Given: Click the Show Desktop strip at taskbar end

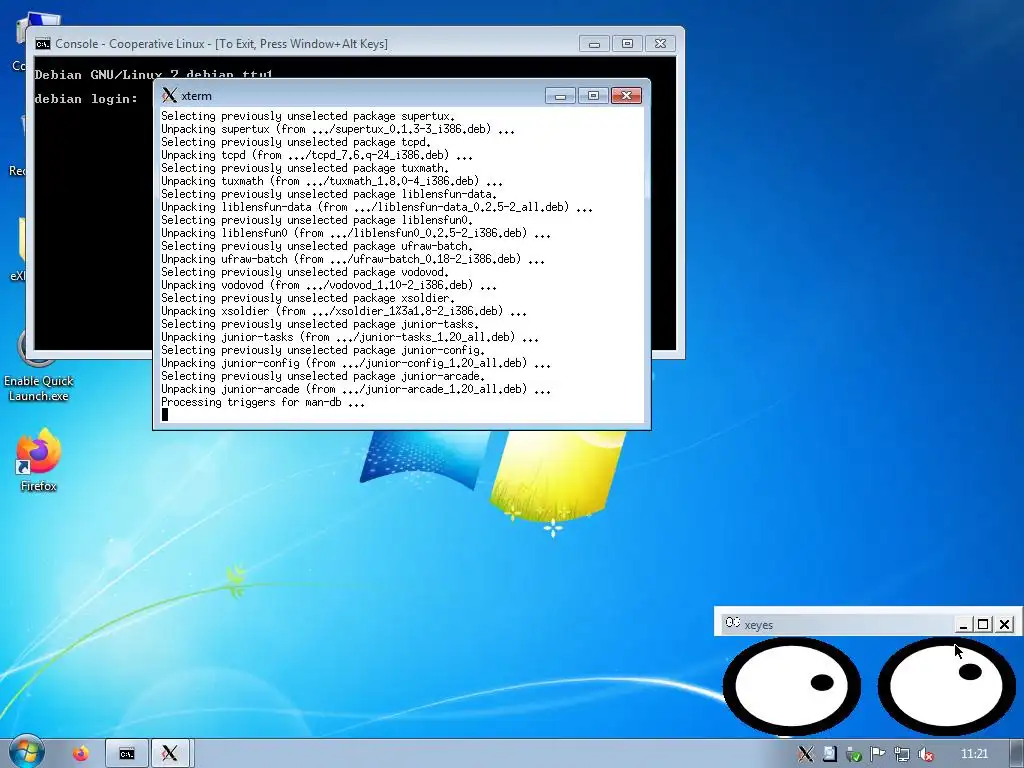Looking at the screenshot, I should click(1017, 754).
